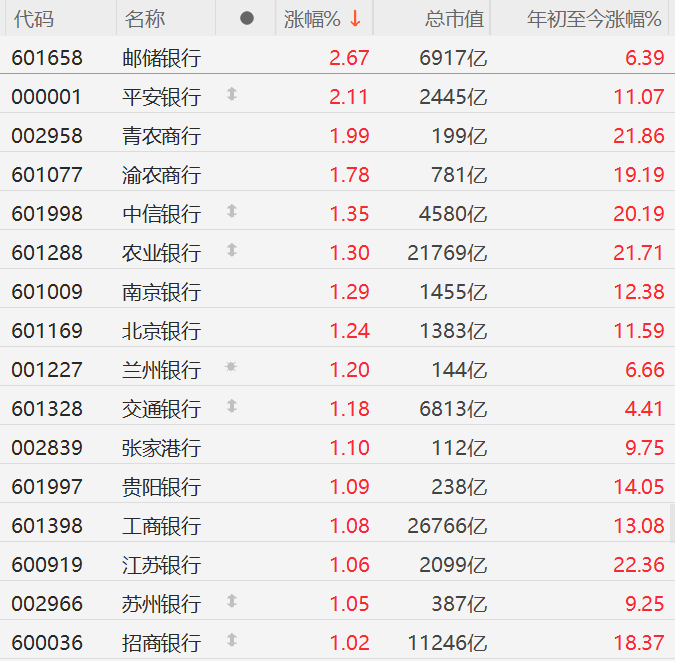Select stock code 601997

(47, 487)
